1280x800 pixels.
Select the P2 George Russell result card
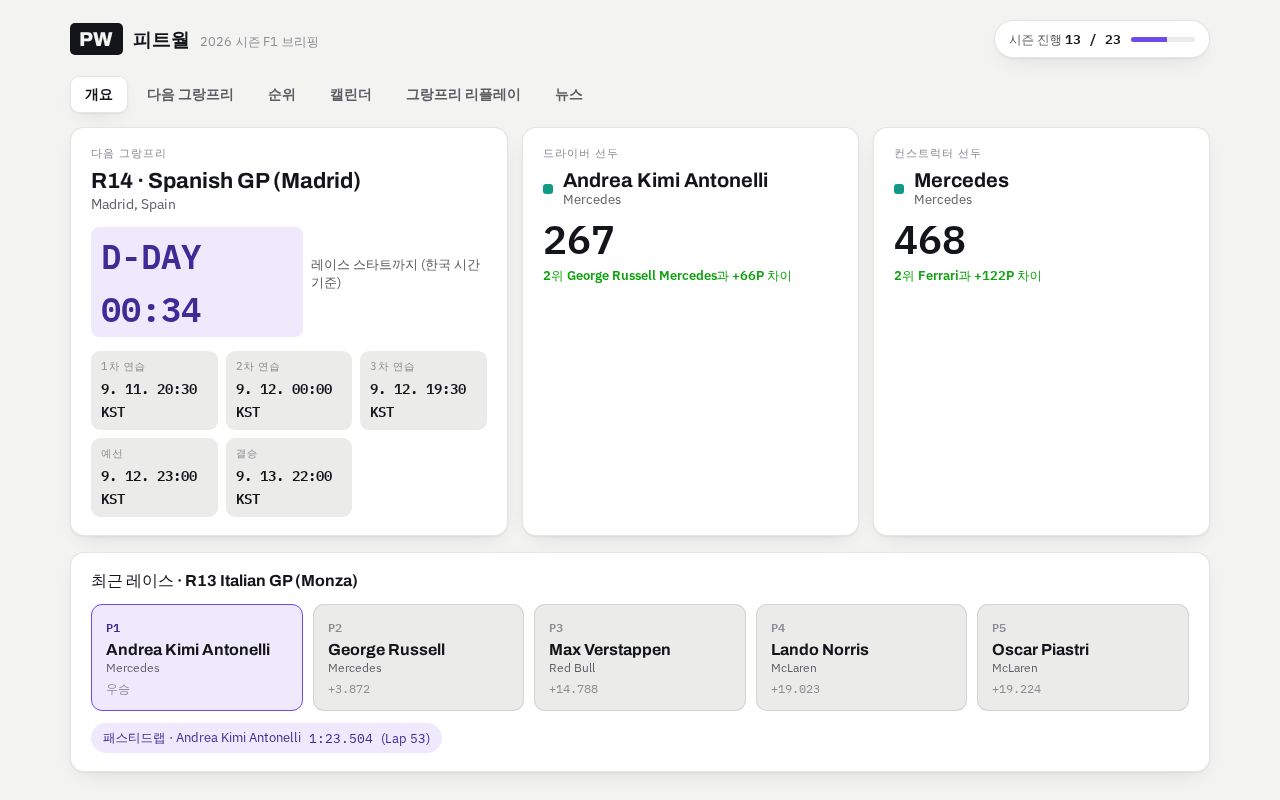[418, 657]
